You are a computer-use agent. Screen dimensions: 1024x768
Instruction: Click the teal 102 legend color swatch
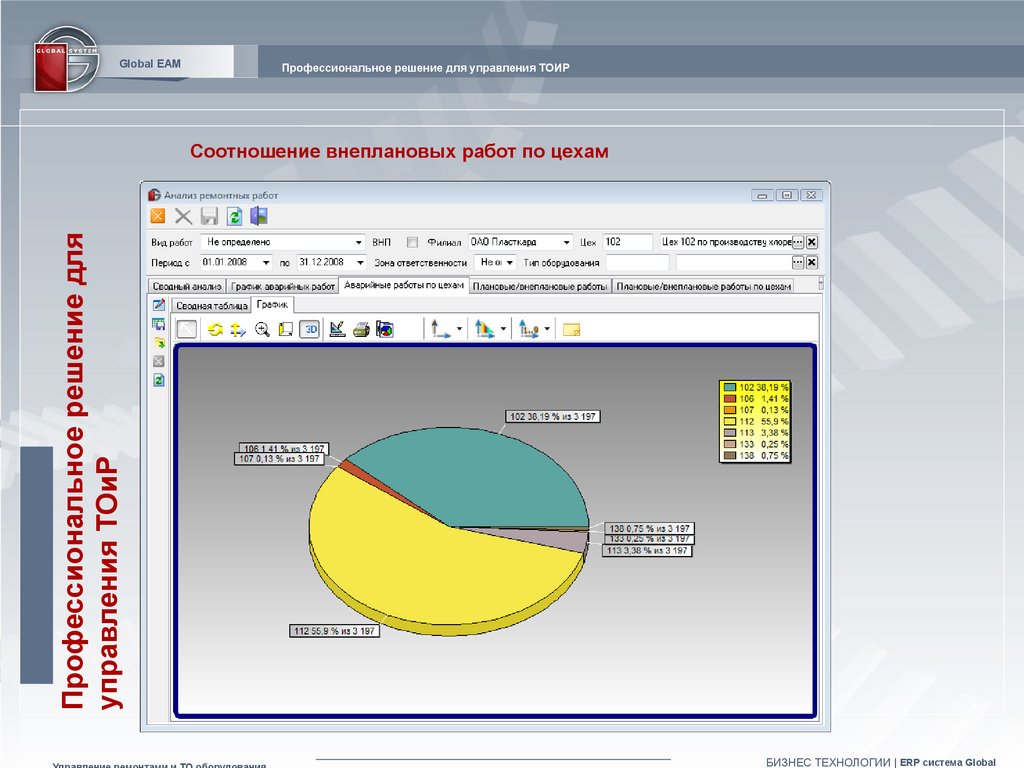729,387
